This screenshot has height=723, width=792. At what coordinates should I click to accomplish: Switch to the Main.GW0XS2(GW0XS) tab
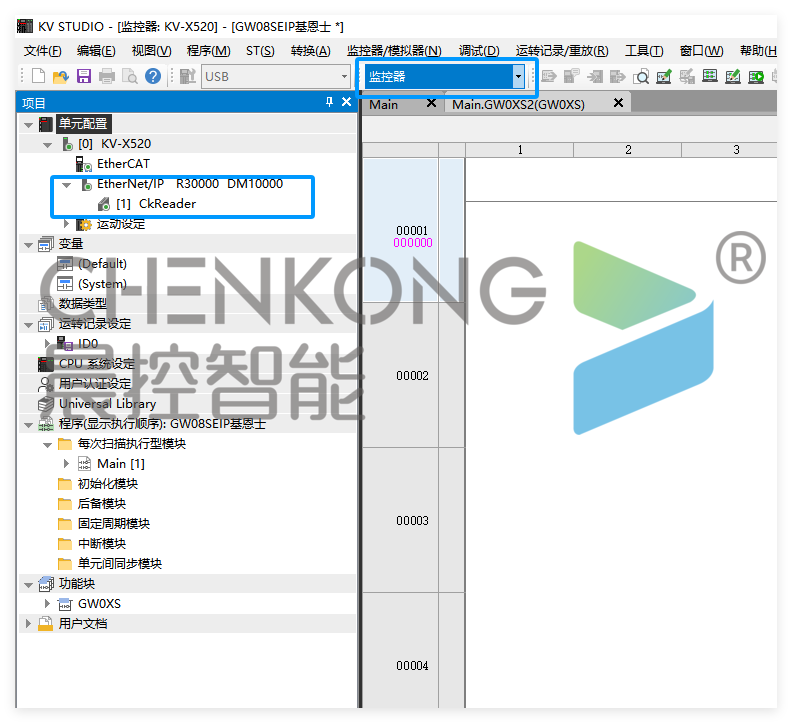[518, 105]
